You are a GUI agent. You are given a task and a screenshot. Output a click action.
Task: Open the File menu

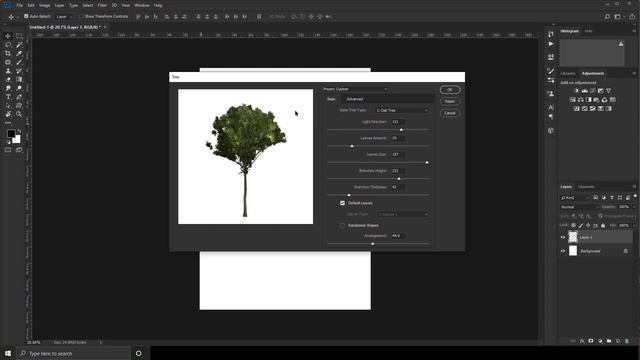click(20, 5)
